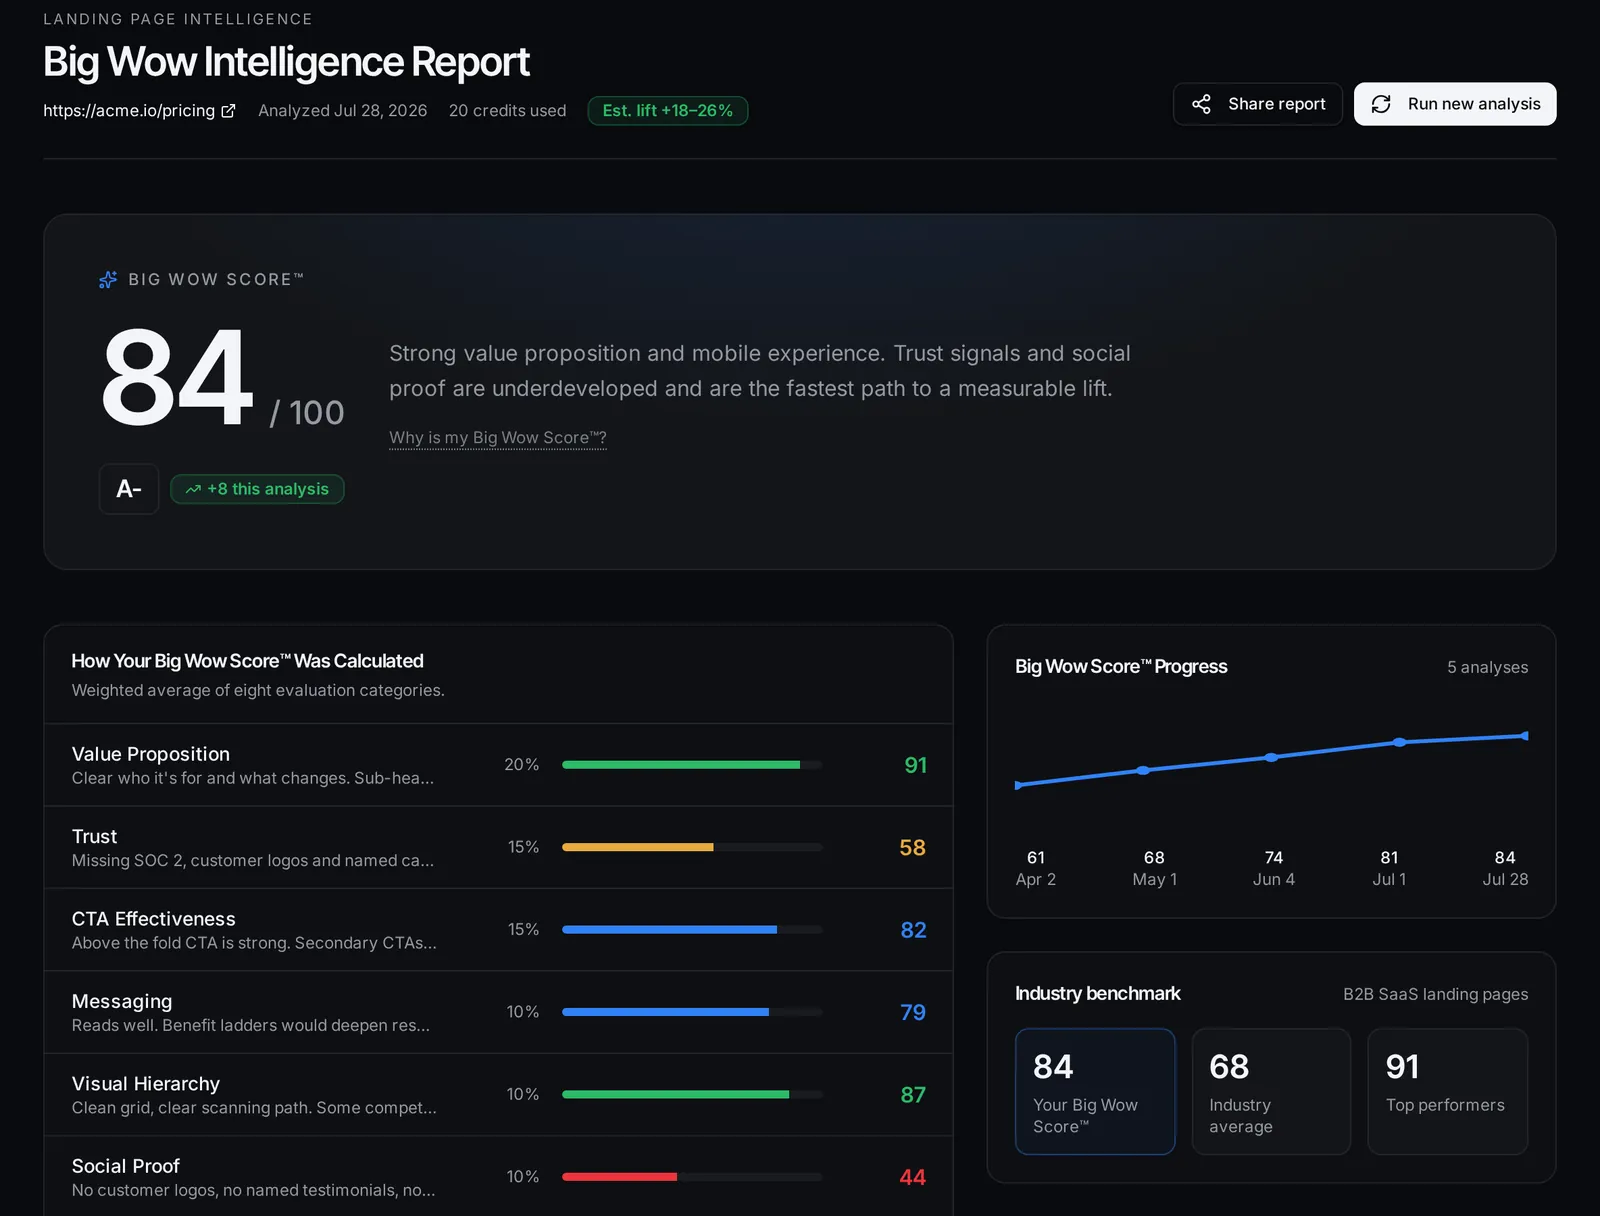Click the +8 this analysis badge text

click(268, 489)
